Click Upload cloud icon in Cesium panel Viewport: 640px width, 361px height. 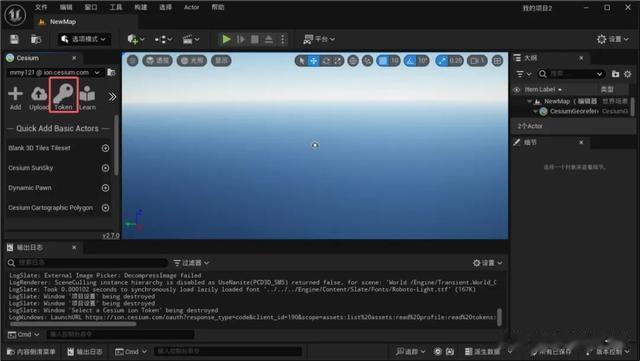coord(39,98)
